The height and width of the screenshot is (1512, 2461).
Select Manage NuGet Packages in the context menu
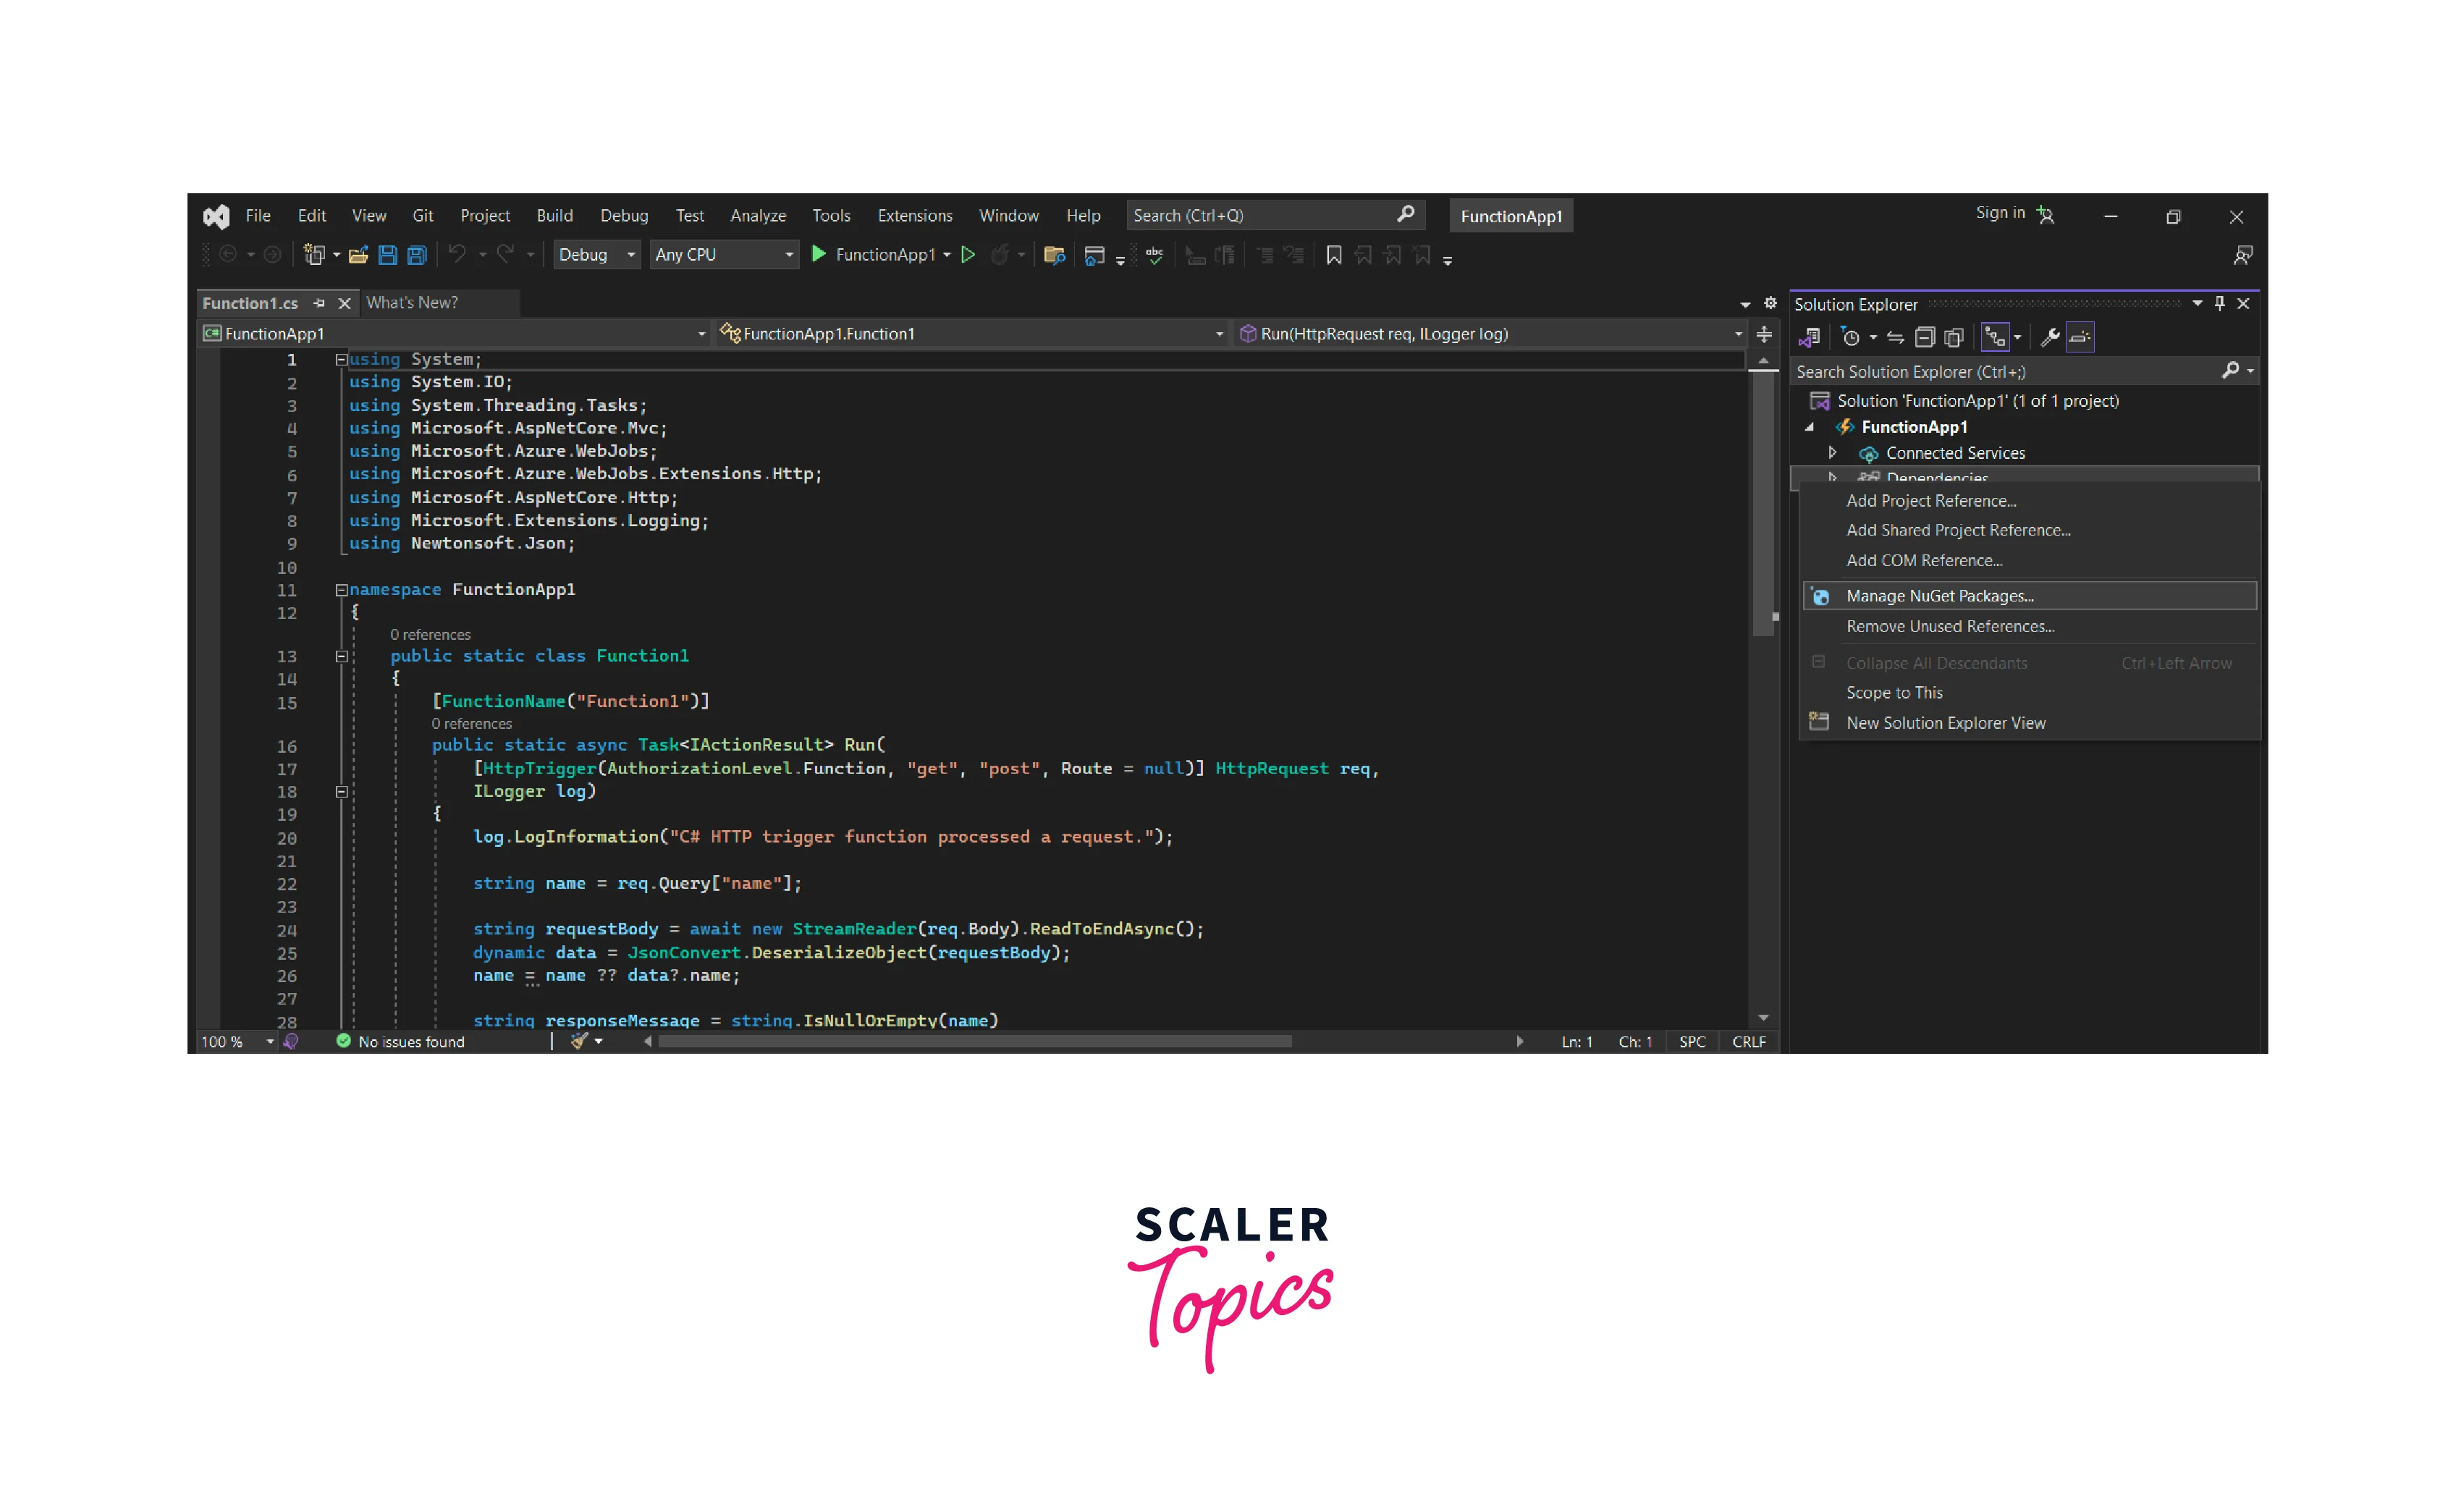tap(1939, 596)
